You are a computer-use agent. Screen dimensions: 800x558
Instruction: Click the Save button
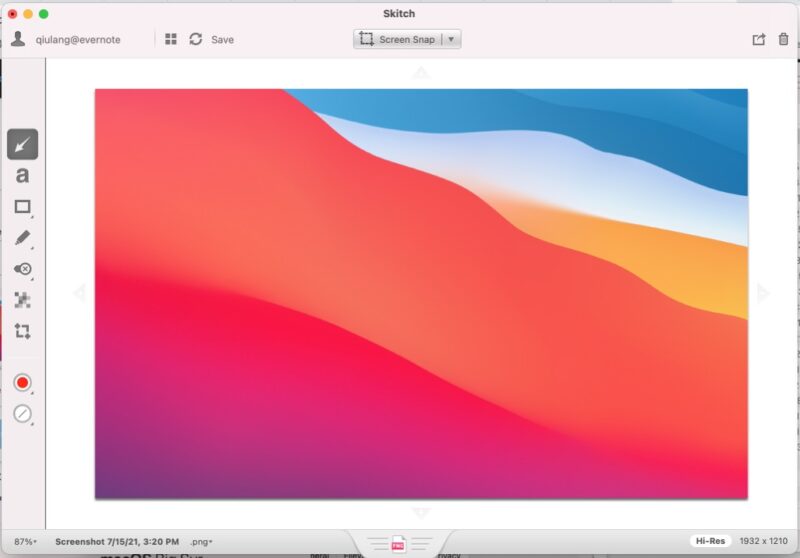click(x=222, y=39)
